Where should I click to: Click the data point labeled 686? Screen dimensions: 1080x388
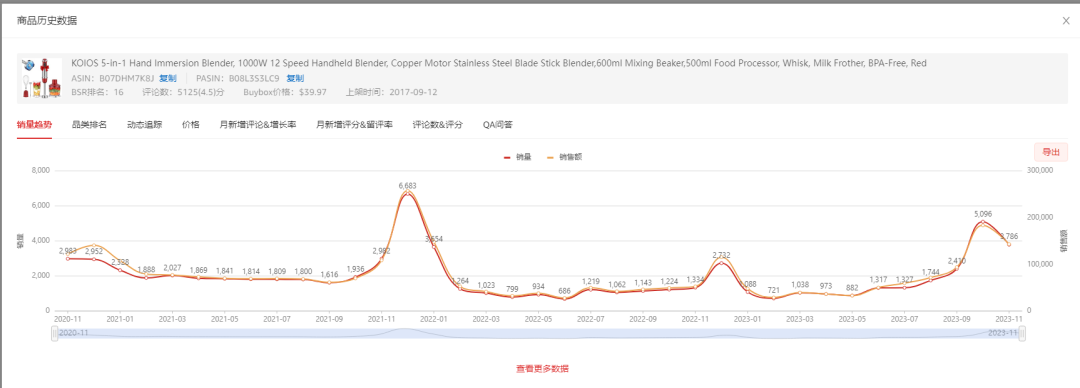point(564,298)
